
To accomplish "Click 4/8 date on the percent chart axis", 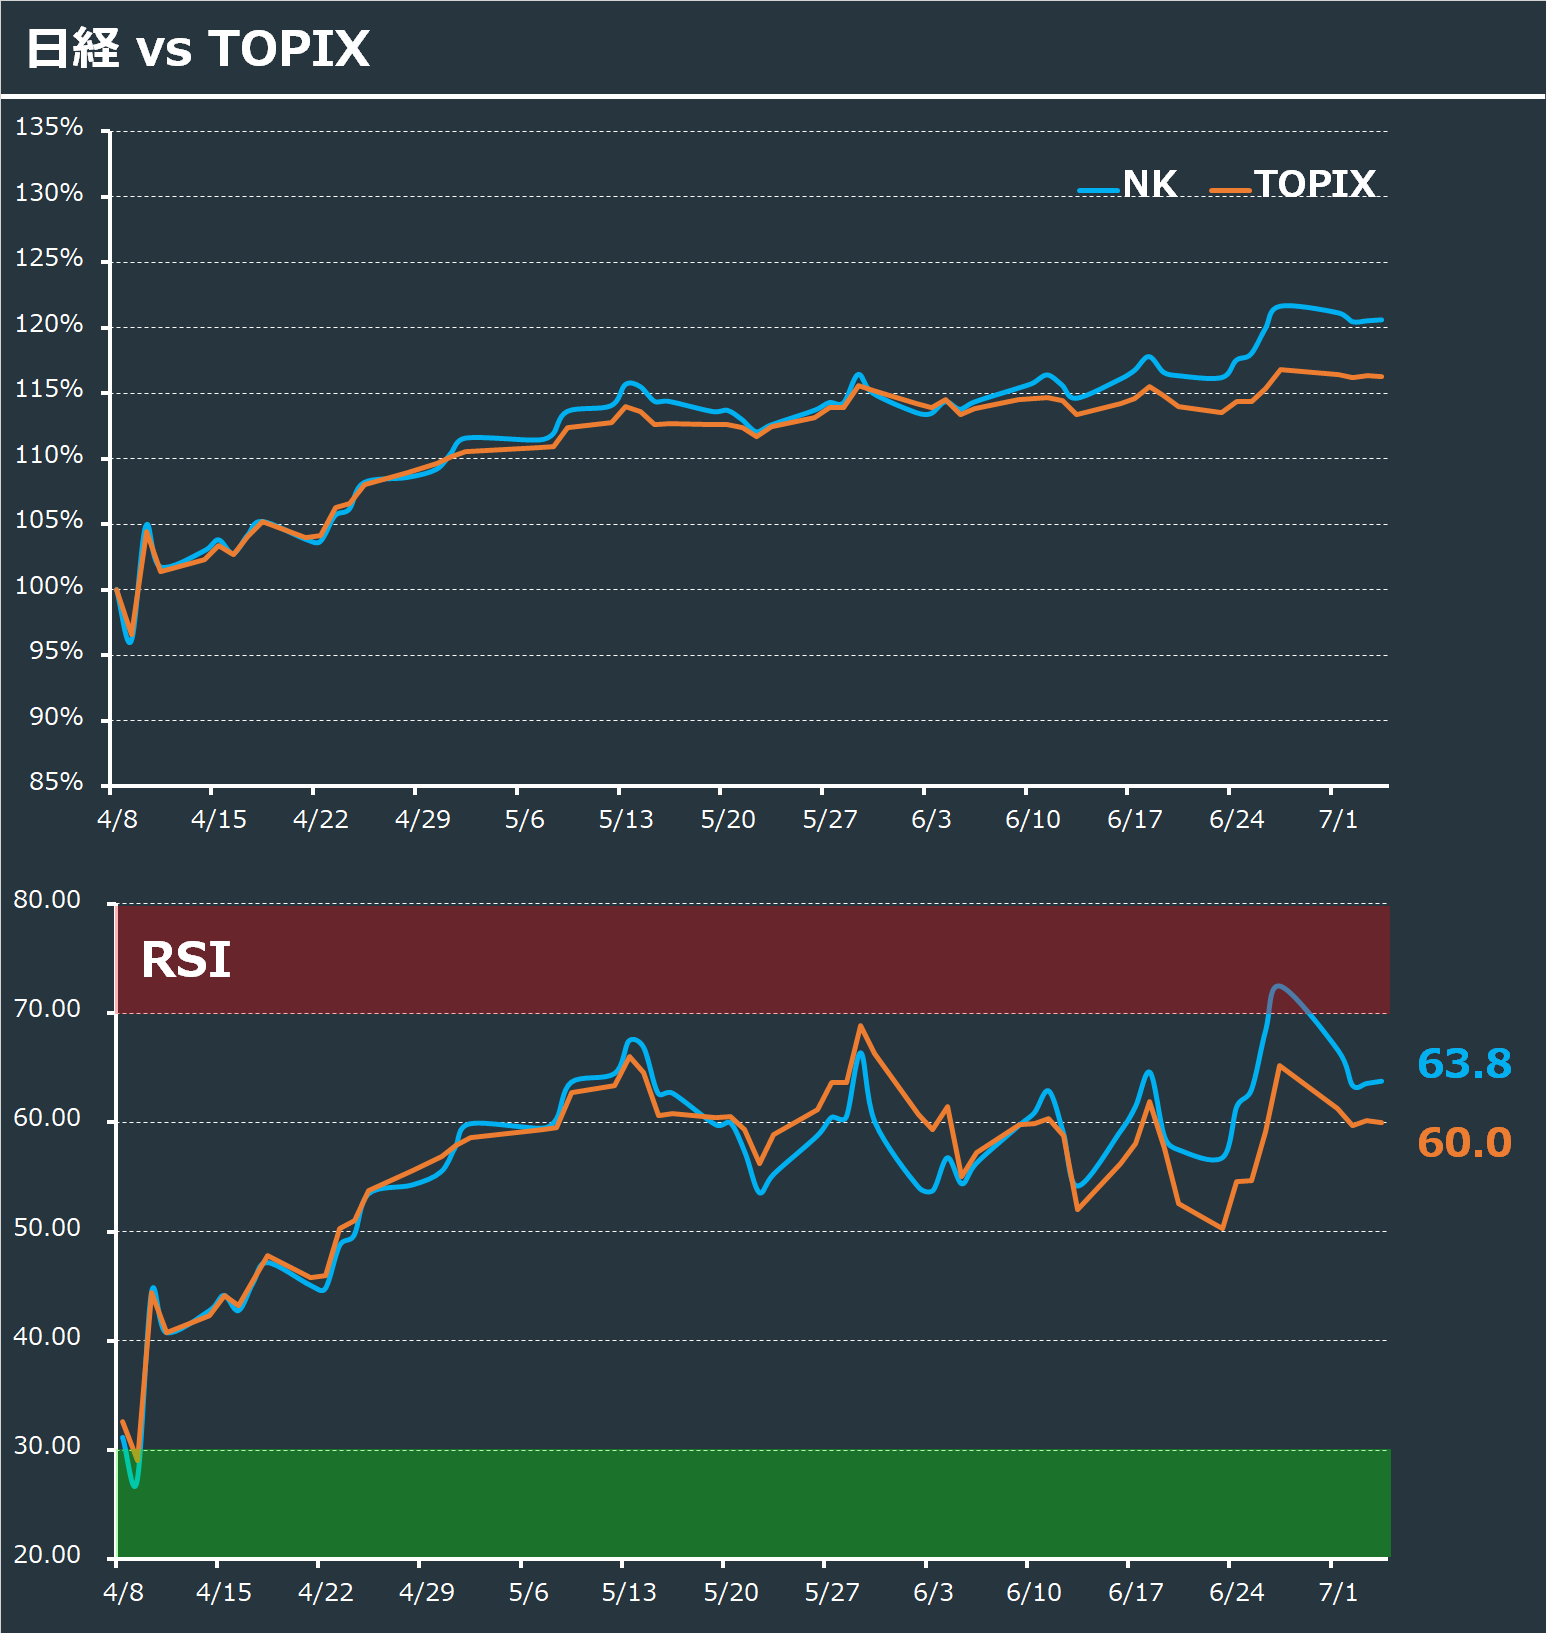I will [x=118, y=820].
